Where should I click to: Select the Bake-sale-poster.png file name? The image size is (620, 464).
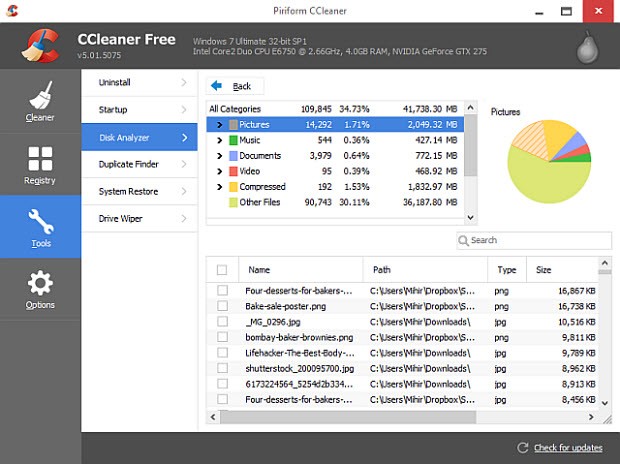tap(285, 306)
